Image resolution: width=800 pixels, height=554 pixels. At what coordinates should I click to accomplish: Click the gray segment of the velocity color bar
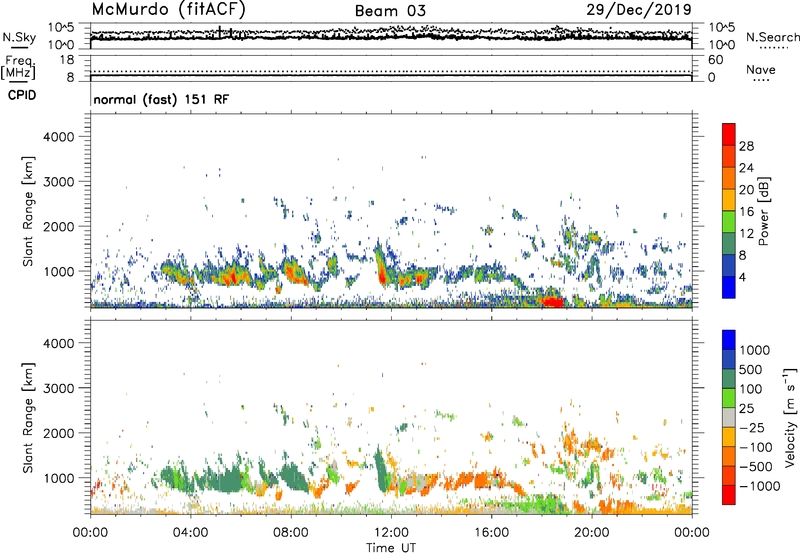tap(729, 417)
